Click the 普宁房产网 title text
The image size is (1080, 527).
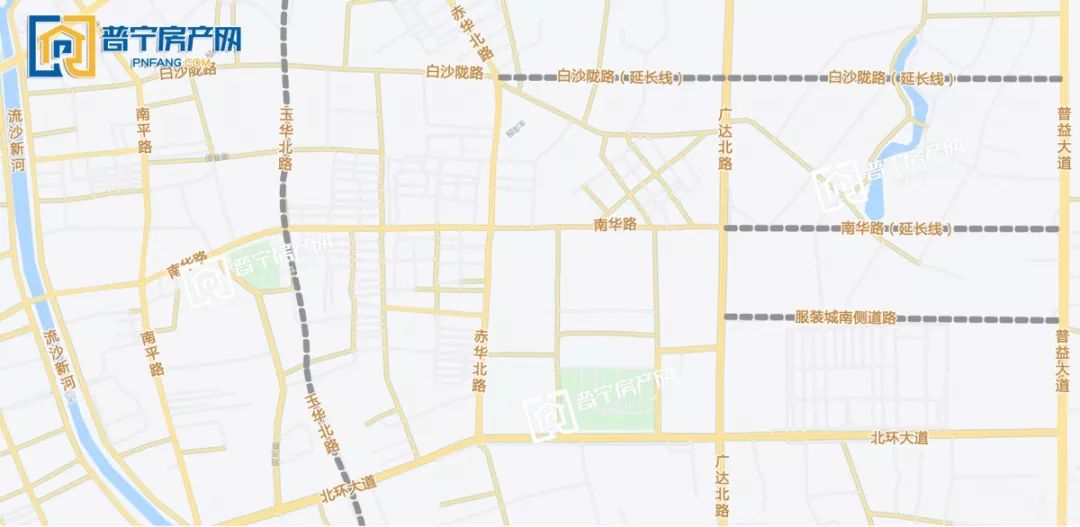(x=172, y=41)
